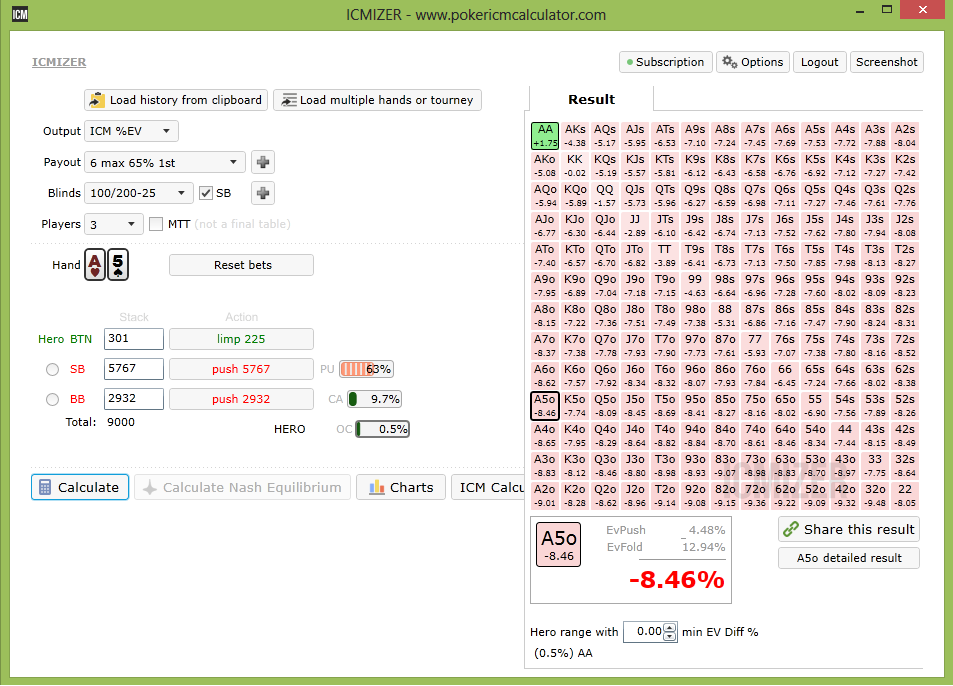This screenshot has height=686, width=953.
Task: Click the large A5o hand tile
Action: click(559, 544)
